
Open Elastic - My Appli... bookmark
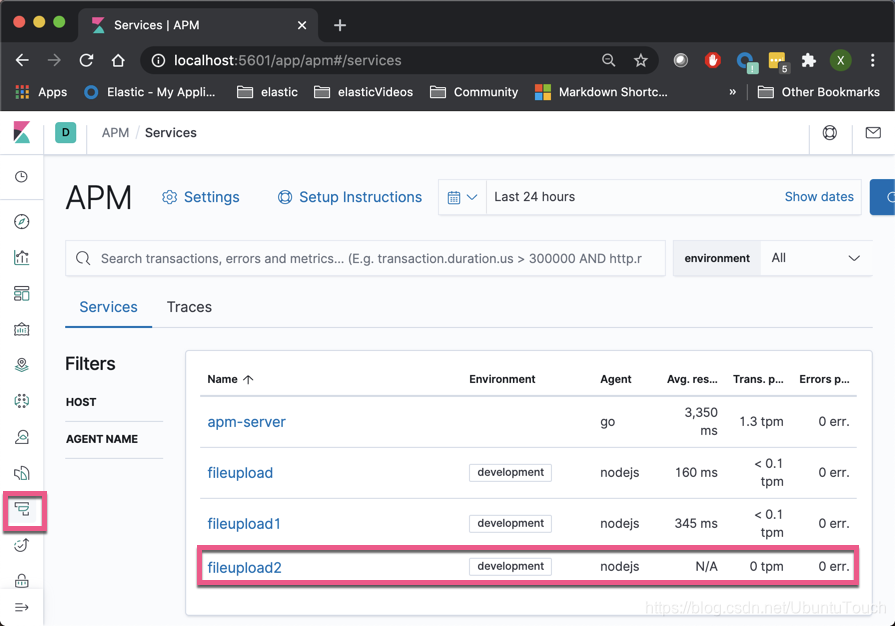150,92
